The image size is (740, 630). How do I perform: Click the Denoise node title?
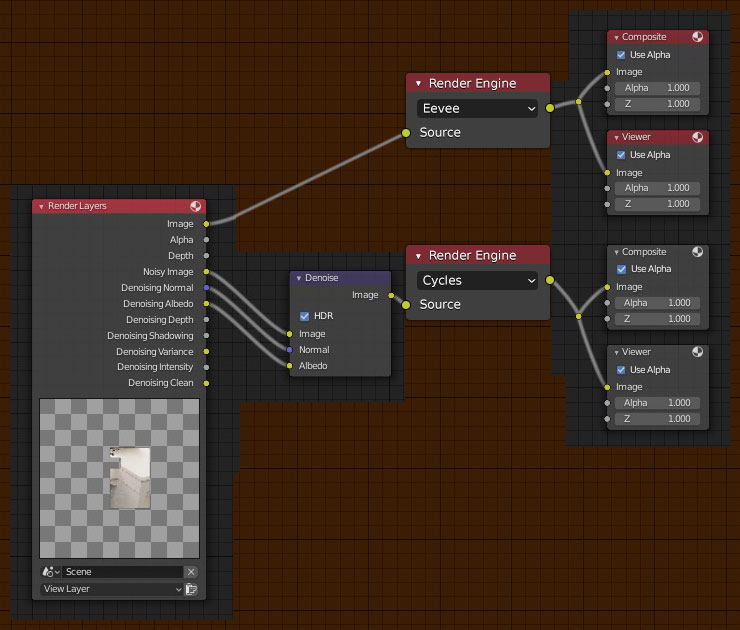[321, 278]
